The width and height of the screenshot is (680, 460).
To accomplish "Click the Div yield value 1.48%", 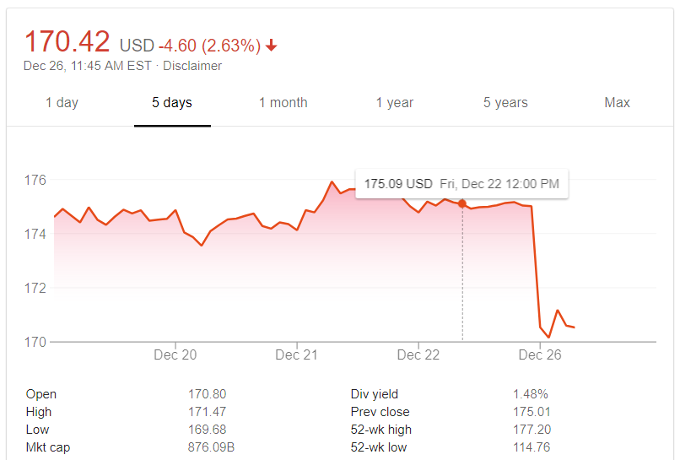I will tap(530, 395).
